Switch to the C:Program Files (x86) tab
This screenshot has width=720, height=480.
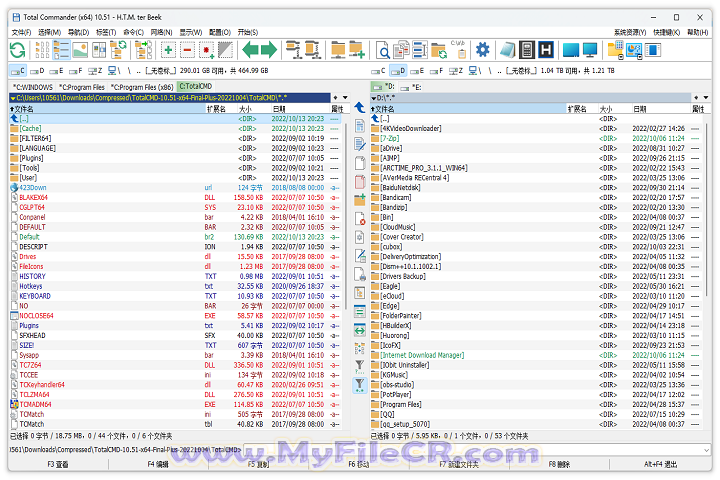coord(142,87)
